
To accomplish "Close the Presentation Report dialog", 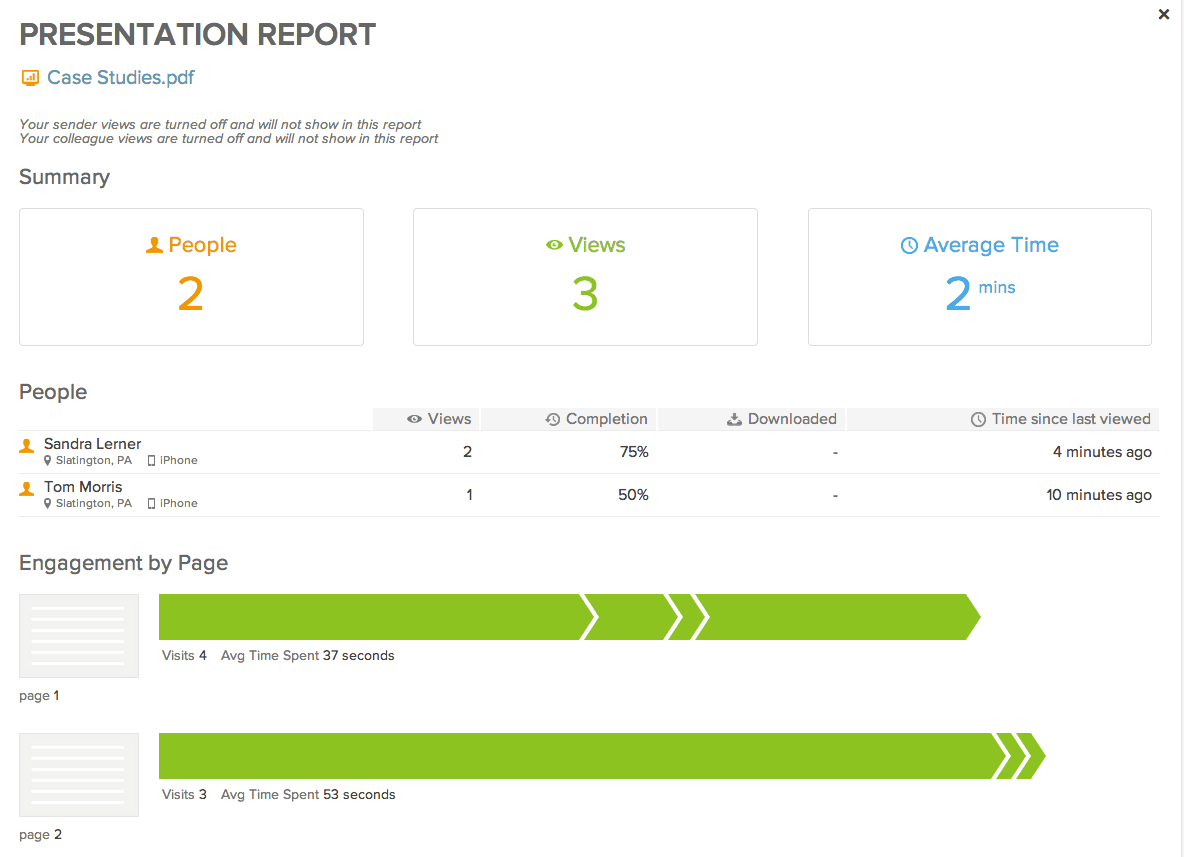I will tap(1163, 14).
